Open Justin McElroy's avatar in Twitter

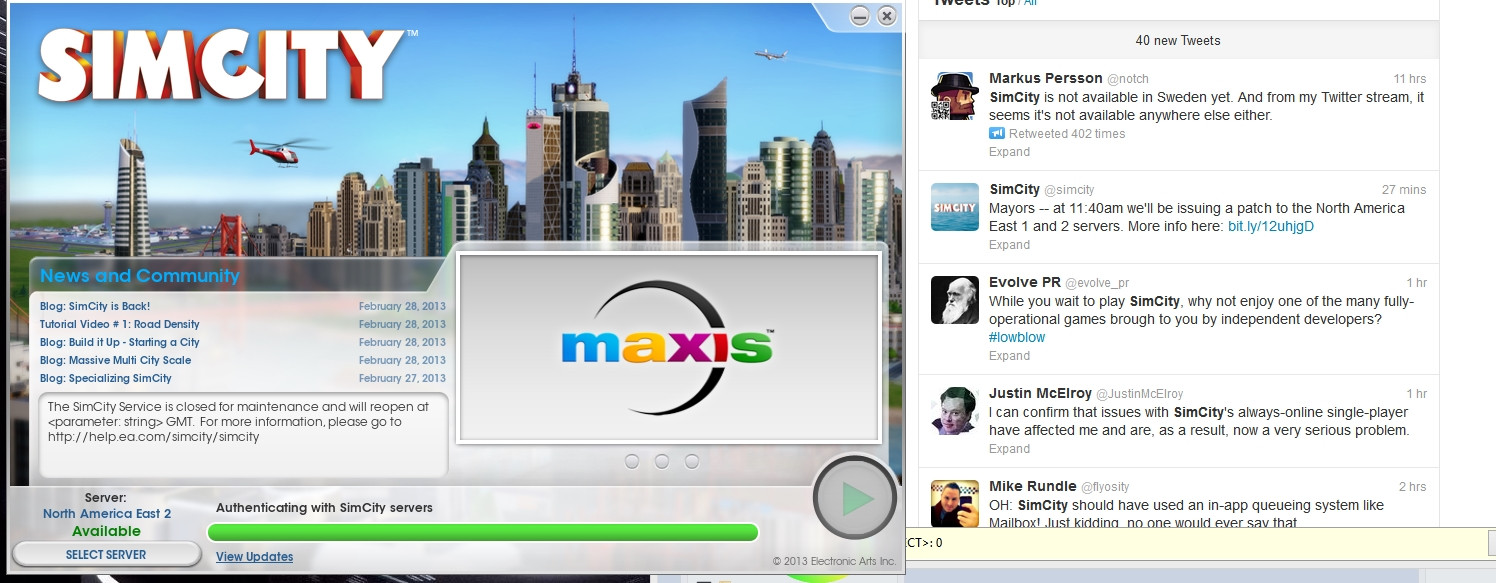coord(955,411)
